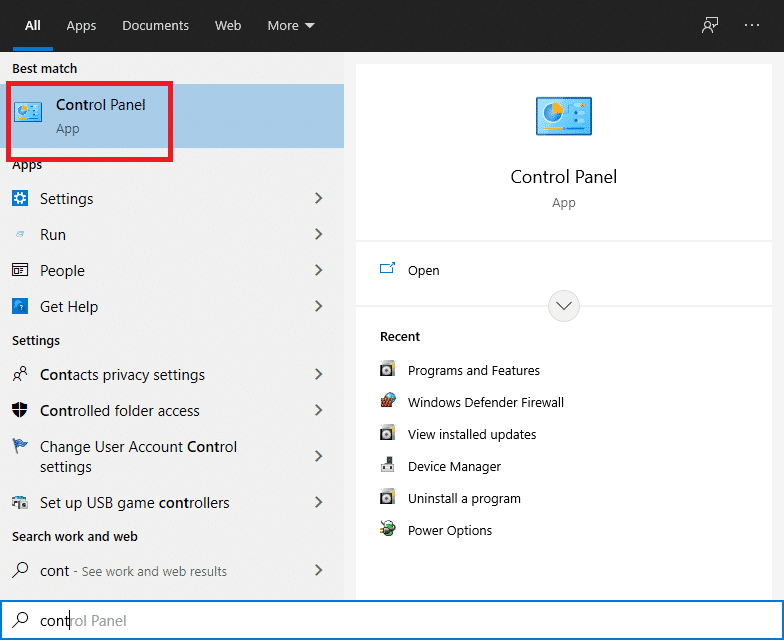Click the Power Options icon
Image resolution: width=784 pixels, height=640 pixels.
[388, 530]
